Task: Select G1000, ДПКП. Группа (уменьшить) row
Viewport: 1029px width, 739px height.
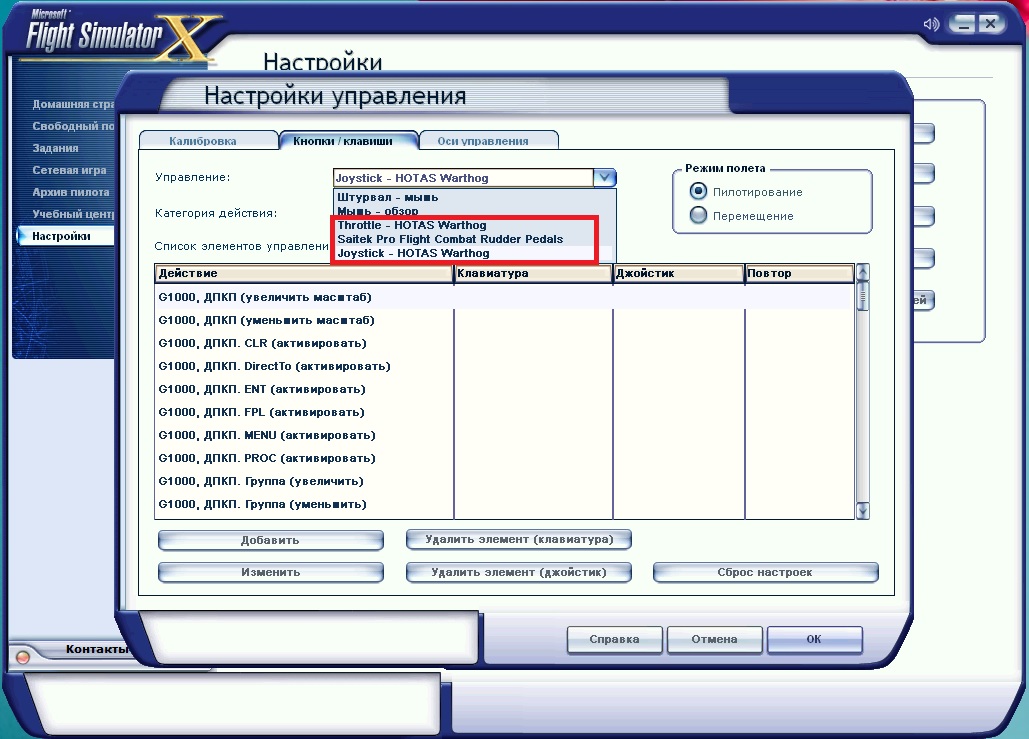Action: pos(504,504)
